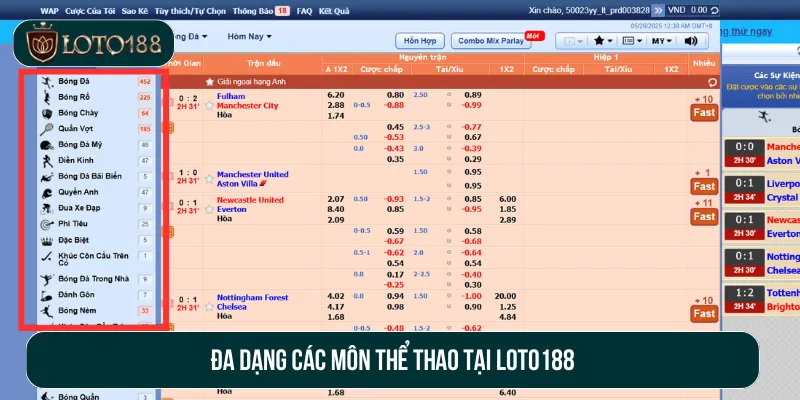Viewport: 800px width, 400px height.
Task: Choose the Bóng Chày baseball glove icon
Action: tap(47, 113)
